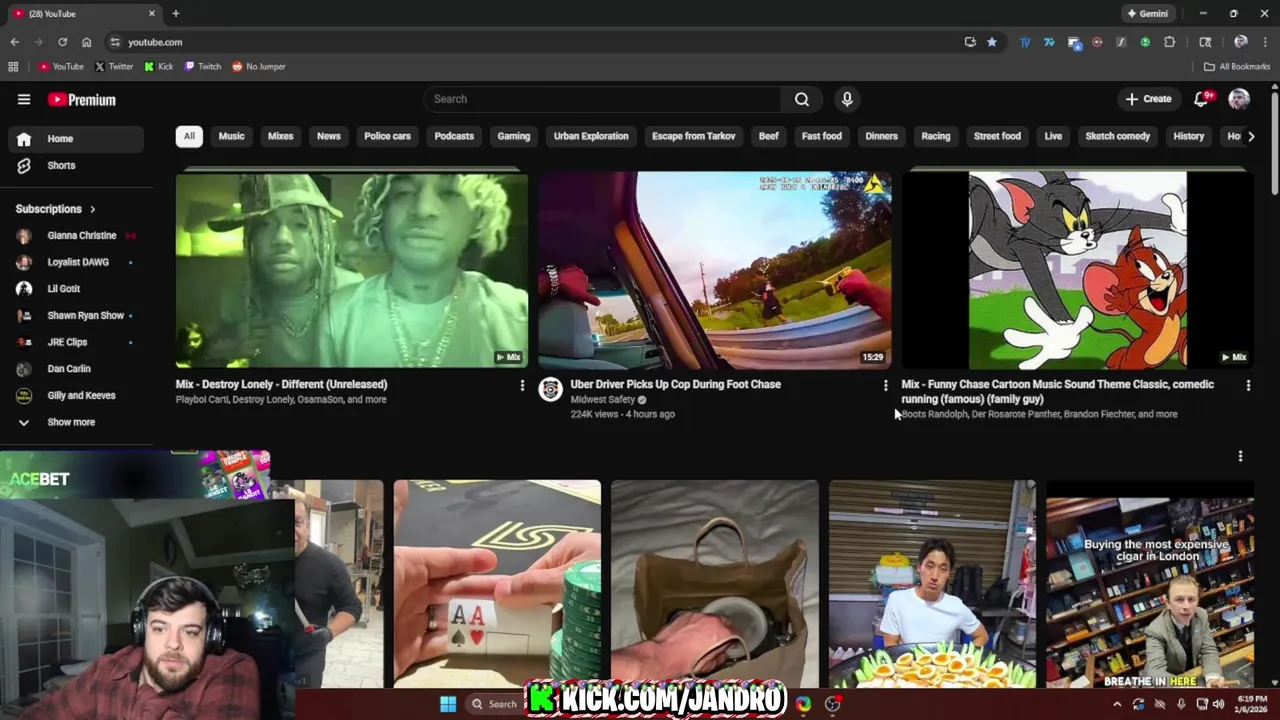Open the notifications bell

(1202, 99)
